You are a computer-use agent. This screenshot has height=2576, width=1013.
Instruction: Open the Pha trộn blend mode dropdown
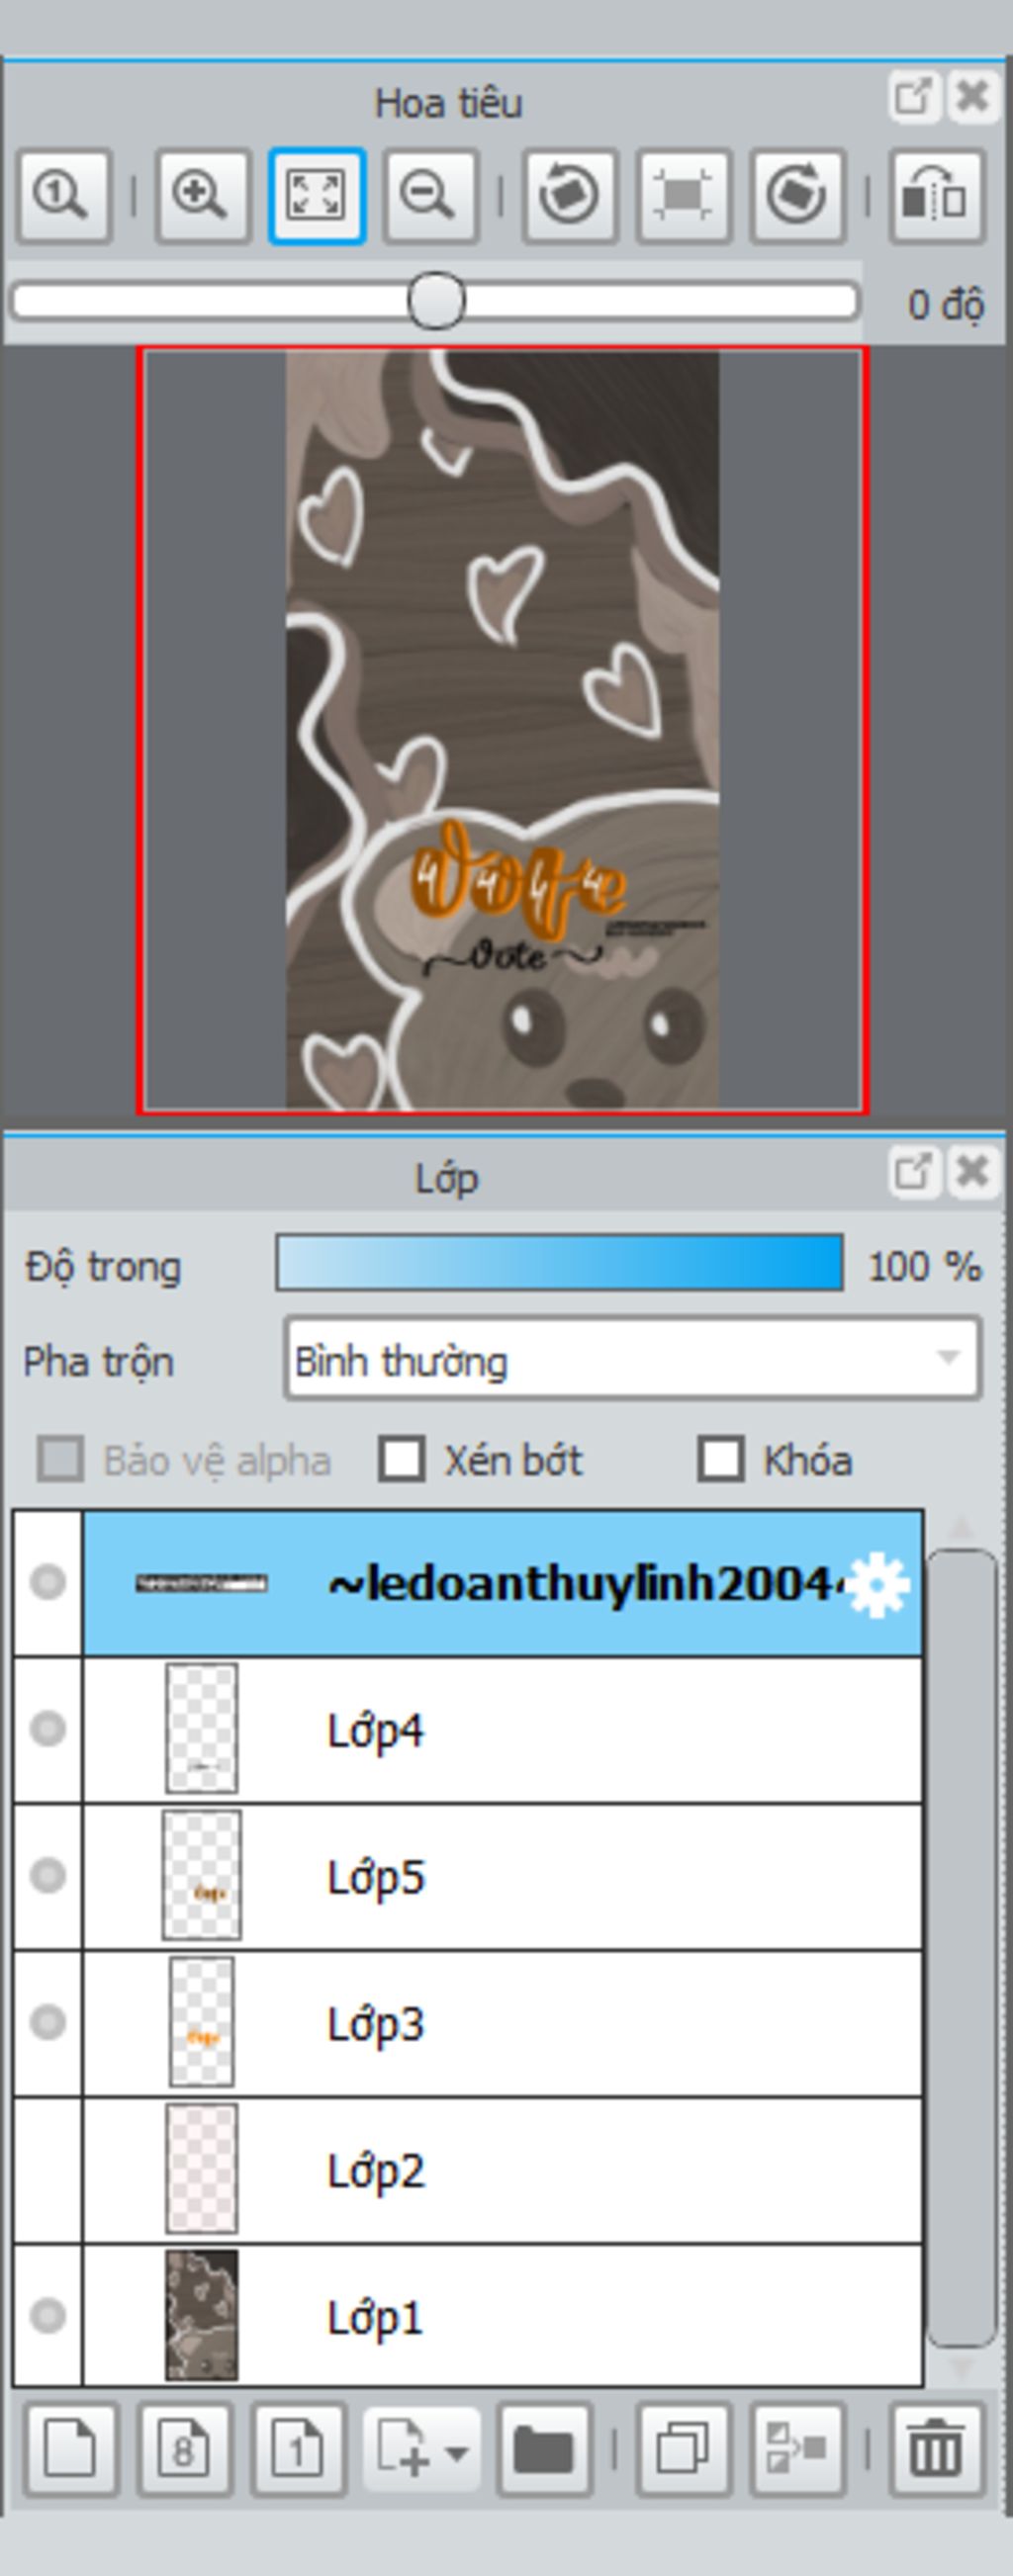[632, 1358]
